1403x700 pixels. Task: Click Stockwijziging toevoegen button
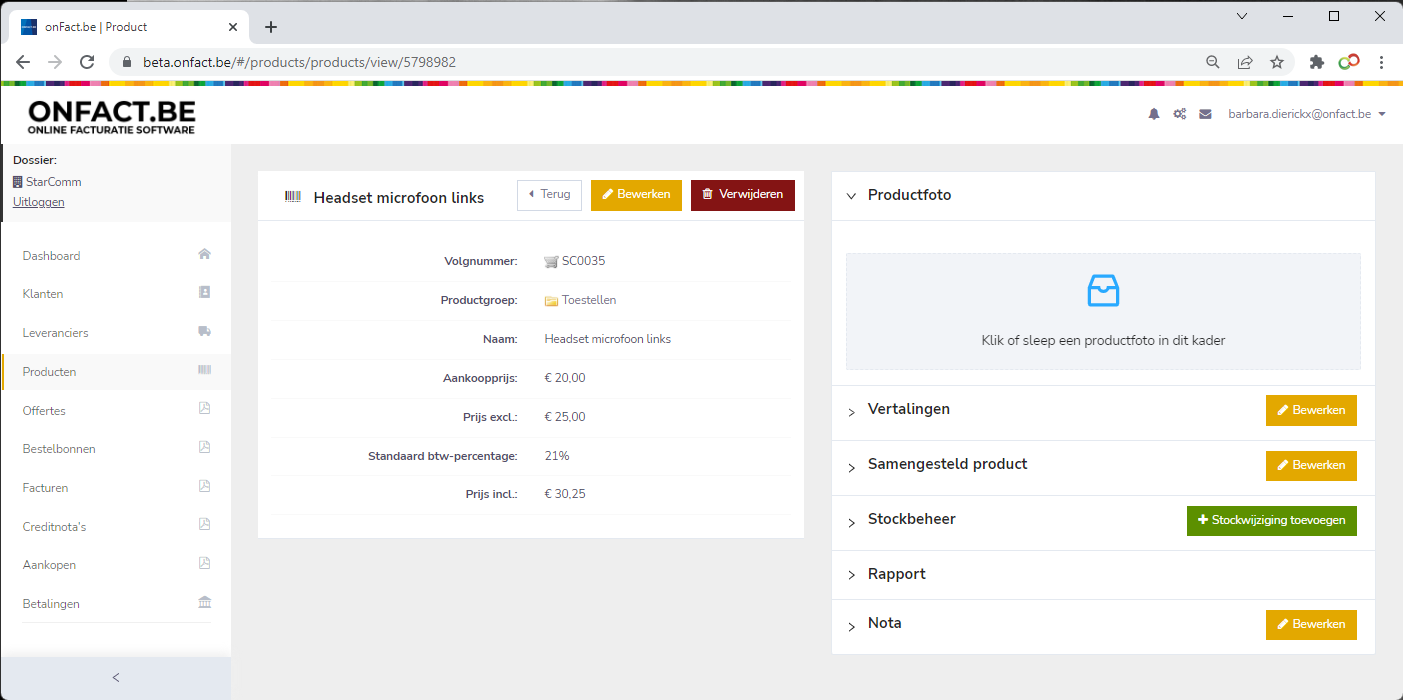point(1271,521)
